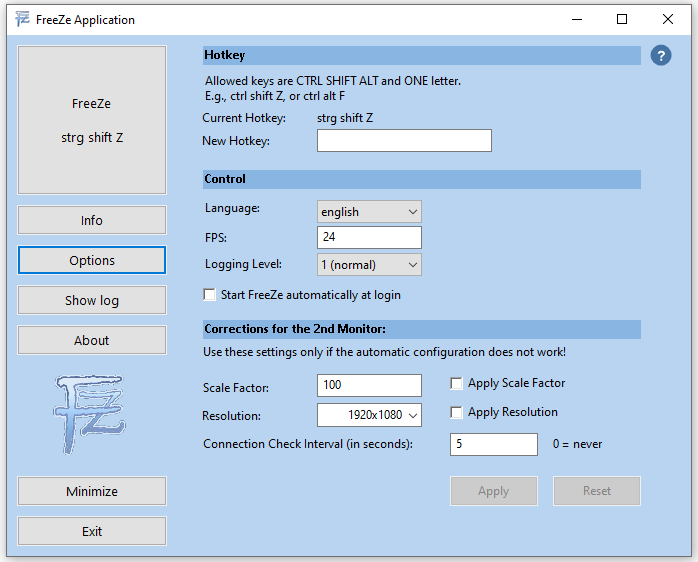The width and height of the screenshot is (698, 562).
Task: Click the Connection Check Interval field
Action: point(494,444)
